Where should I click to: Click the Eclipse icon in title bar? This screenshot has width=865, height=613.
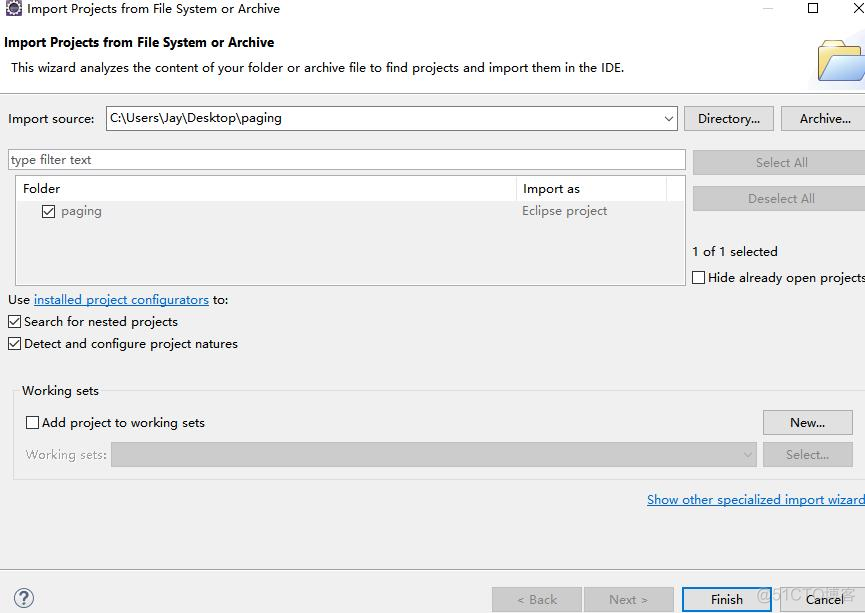tap(14, 9)
